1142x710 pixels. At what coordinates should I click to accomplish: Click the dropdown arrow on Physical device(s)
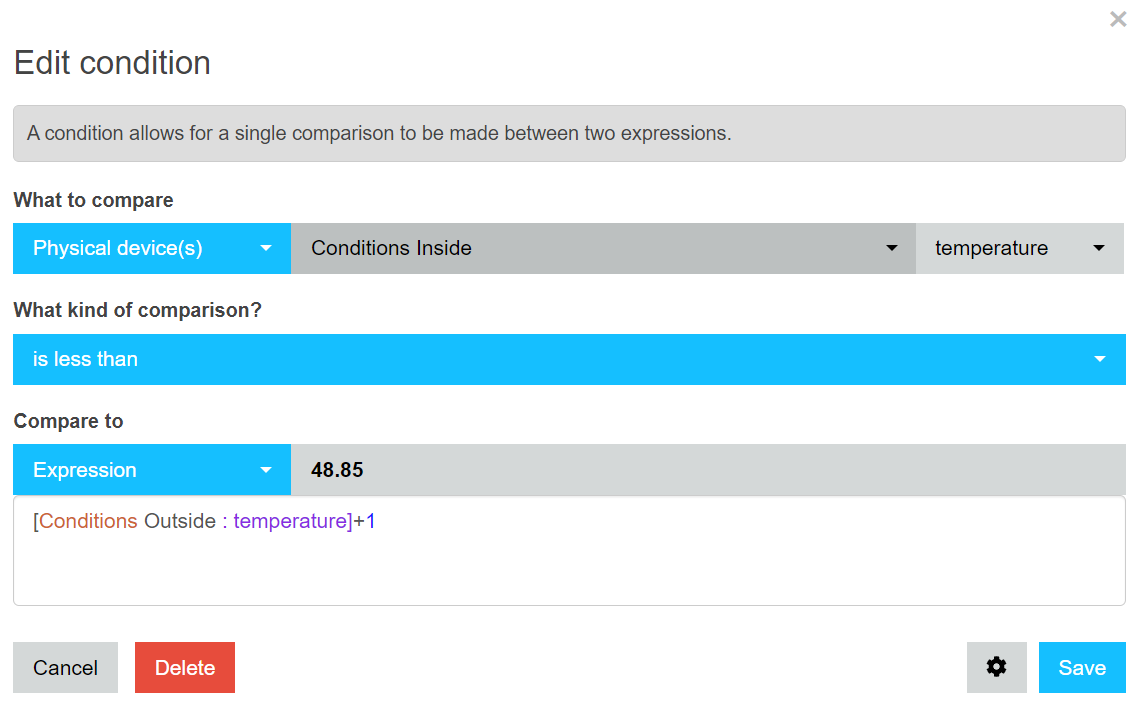[266, 248]
